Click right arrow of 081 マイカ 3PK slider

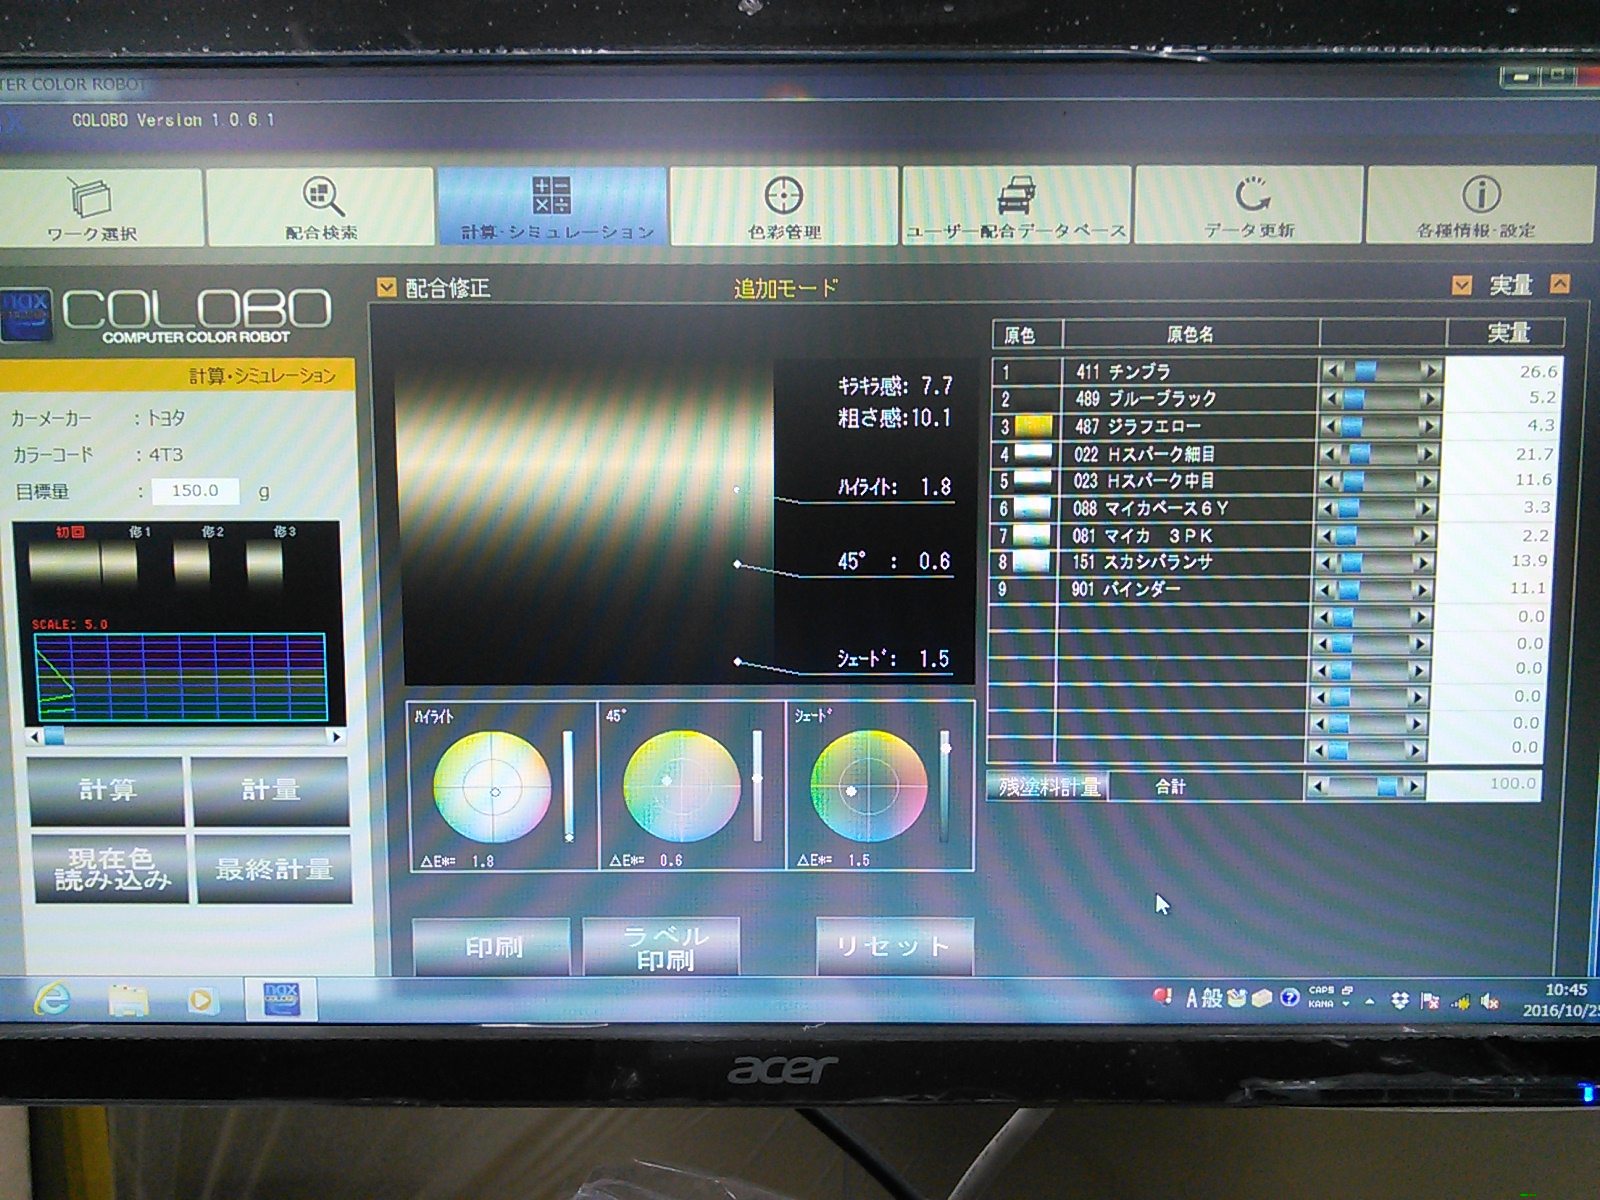click(1426, 536)
